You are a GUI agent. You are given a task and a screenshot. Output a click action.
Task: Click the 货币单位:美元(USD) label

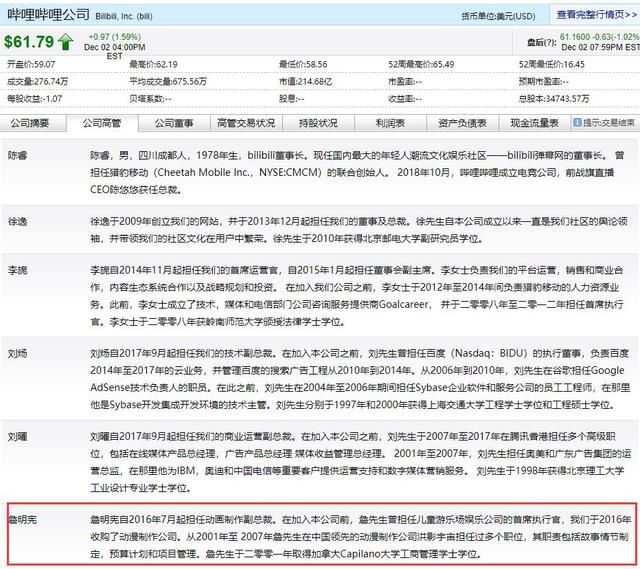coord(498,16)
